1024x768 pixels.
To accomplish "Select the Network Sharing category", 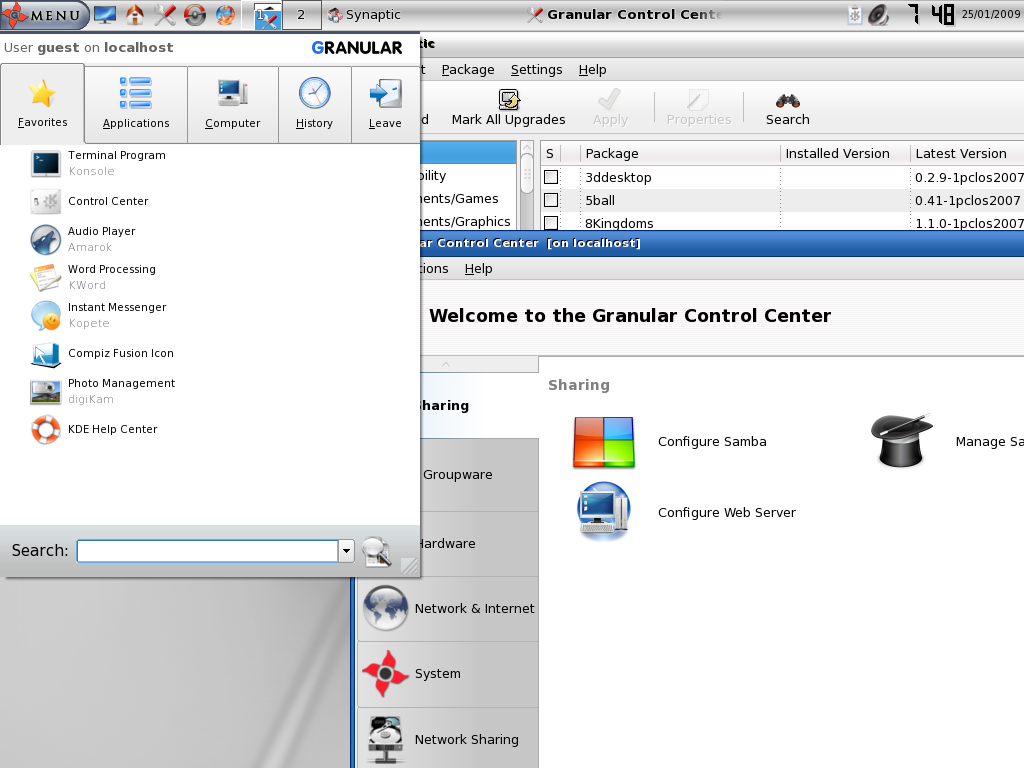I will pyautogui.click(x=448, y=739).
